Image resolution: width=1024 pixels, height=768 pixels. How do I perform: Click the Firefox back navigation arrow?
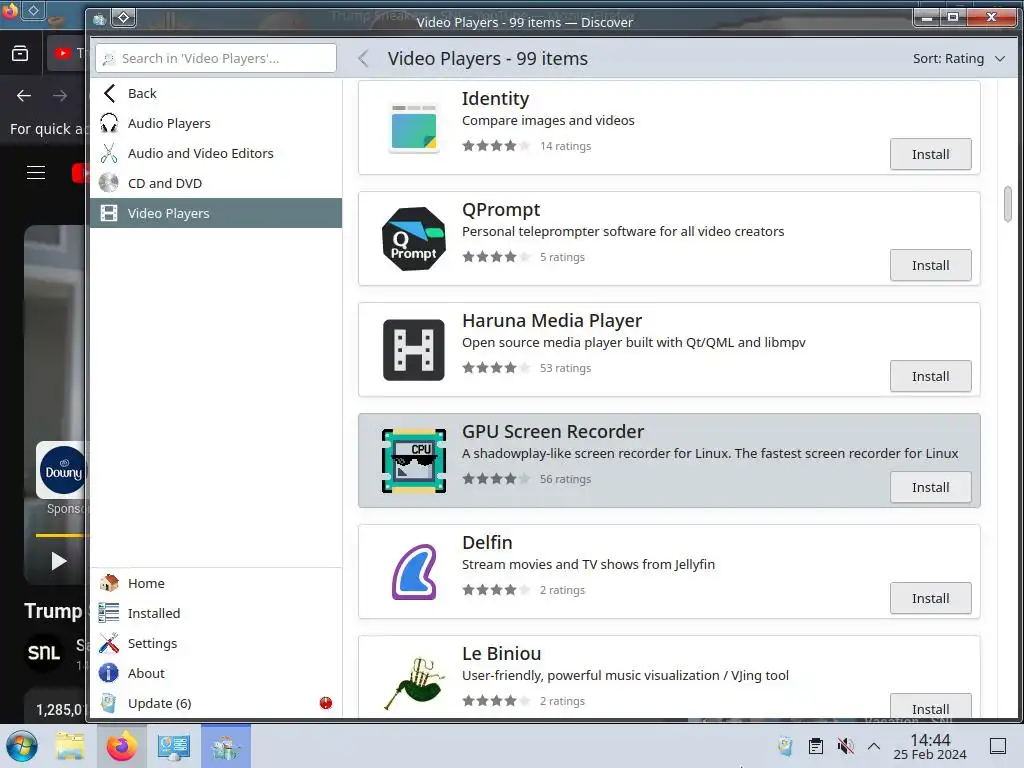[x=24, y=96]
